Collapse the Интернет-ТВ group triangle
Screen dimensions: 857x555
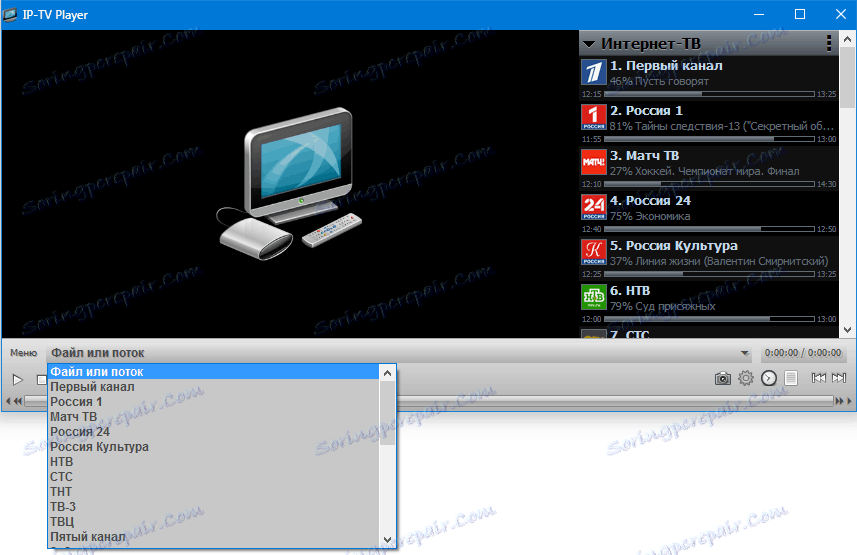tap(589, 44)
